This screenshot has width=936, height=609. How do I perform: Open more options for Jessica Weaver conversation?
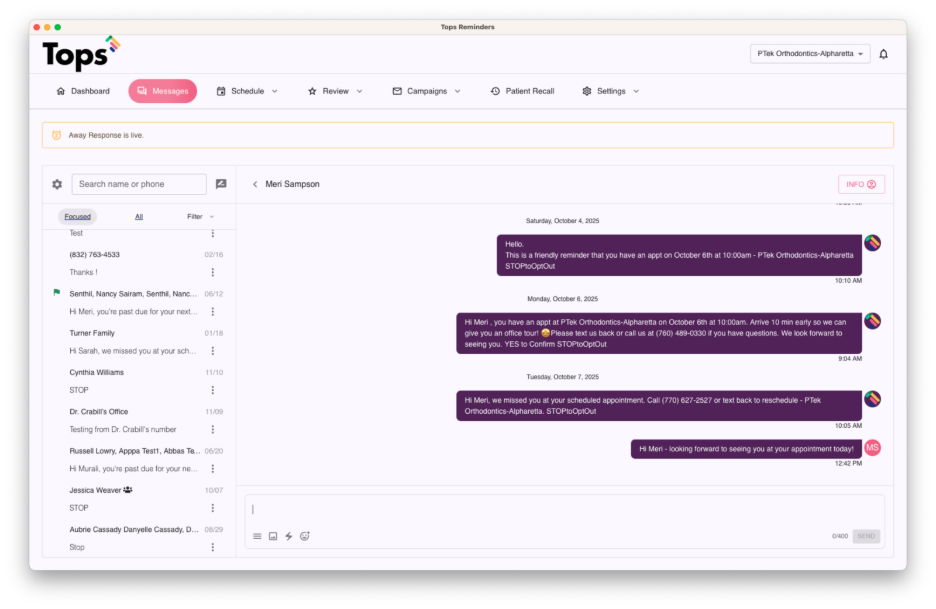point(213,508)
